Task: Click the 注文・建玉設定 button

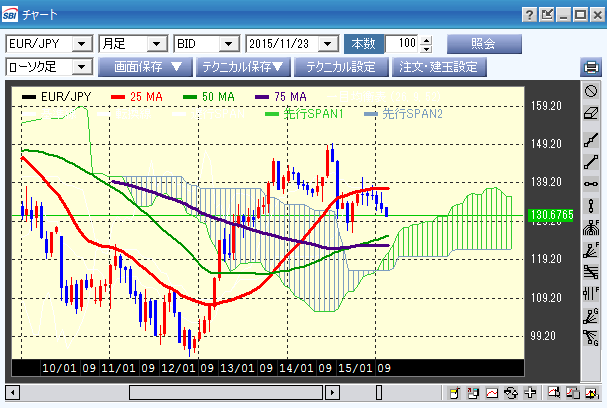Action: pyautogui.click(x=439, y=67)
